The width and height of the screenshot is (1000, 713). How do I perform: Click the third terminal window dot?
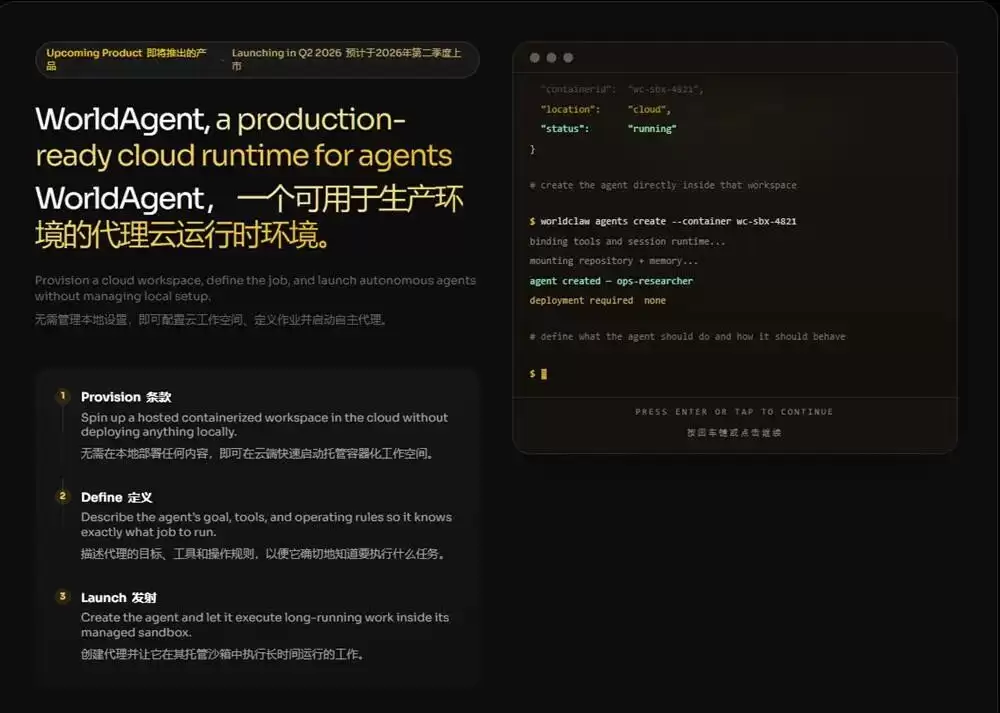pos(568,57)
